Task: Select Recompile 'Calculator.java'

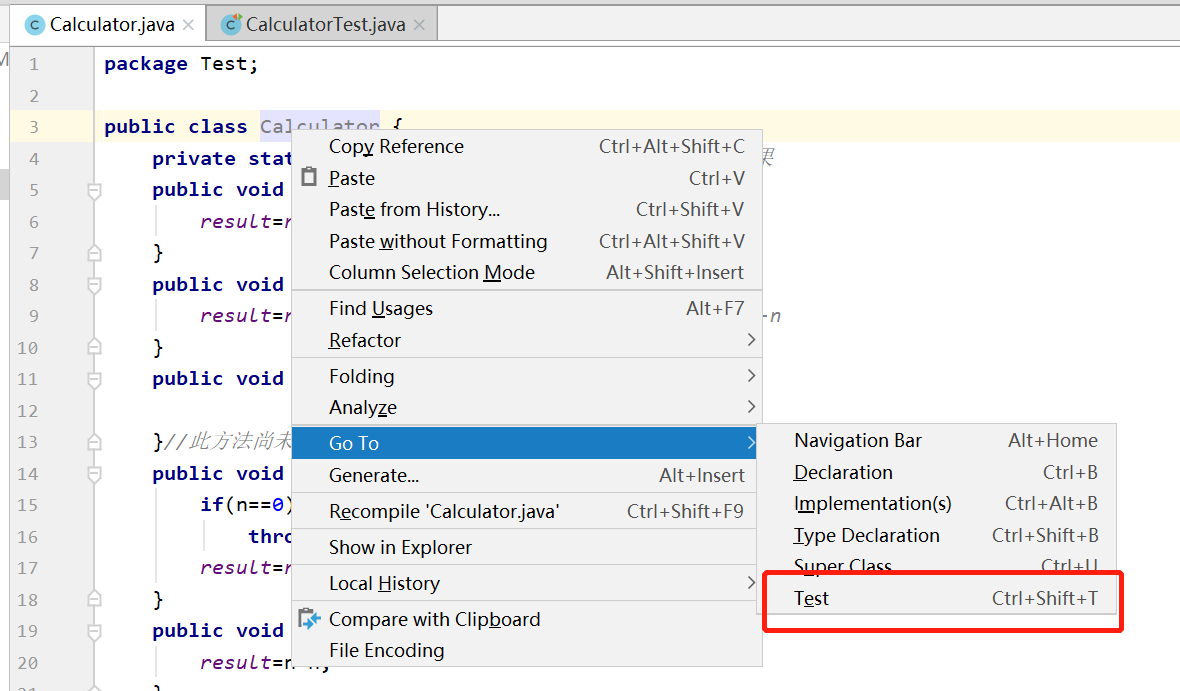Action: click(x=525, y=511)
